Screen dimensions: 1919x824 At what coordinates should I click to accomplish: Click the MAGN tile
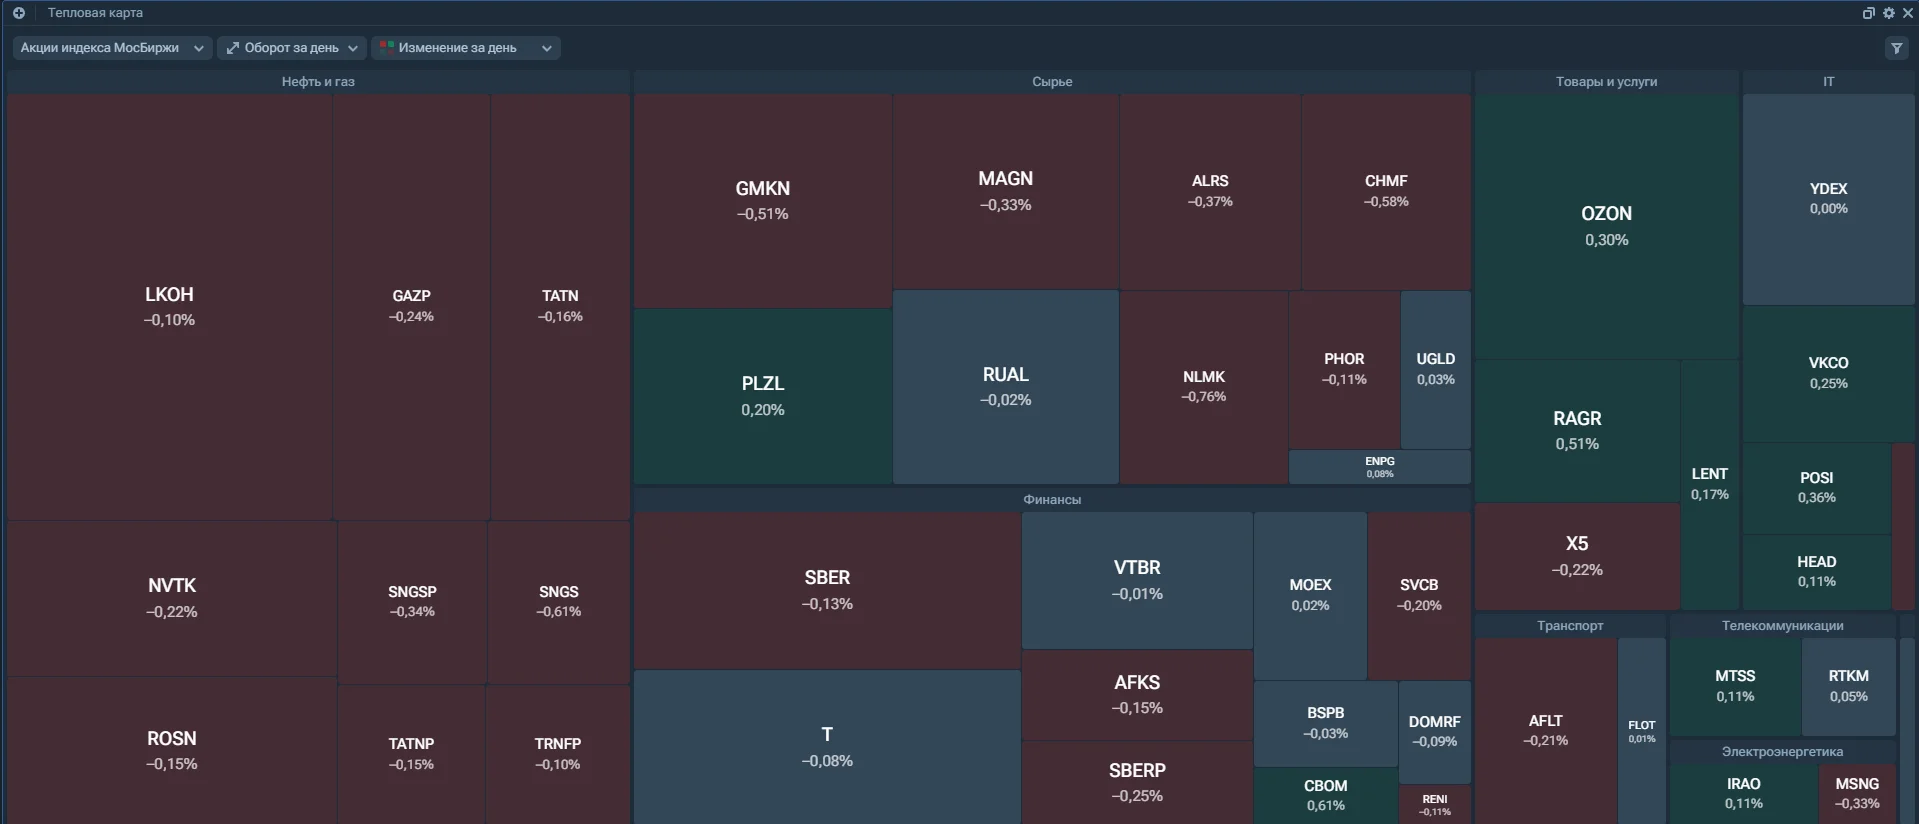click(1005, 191)
